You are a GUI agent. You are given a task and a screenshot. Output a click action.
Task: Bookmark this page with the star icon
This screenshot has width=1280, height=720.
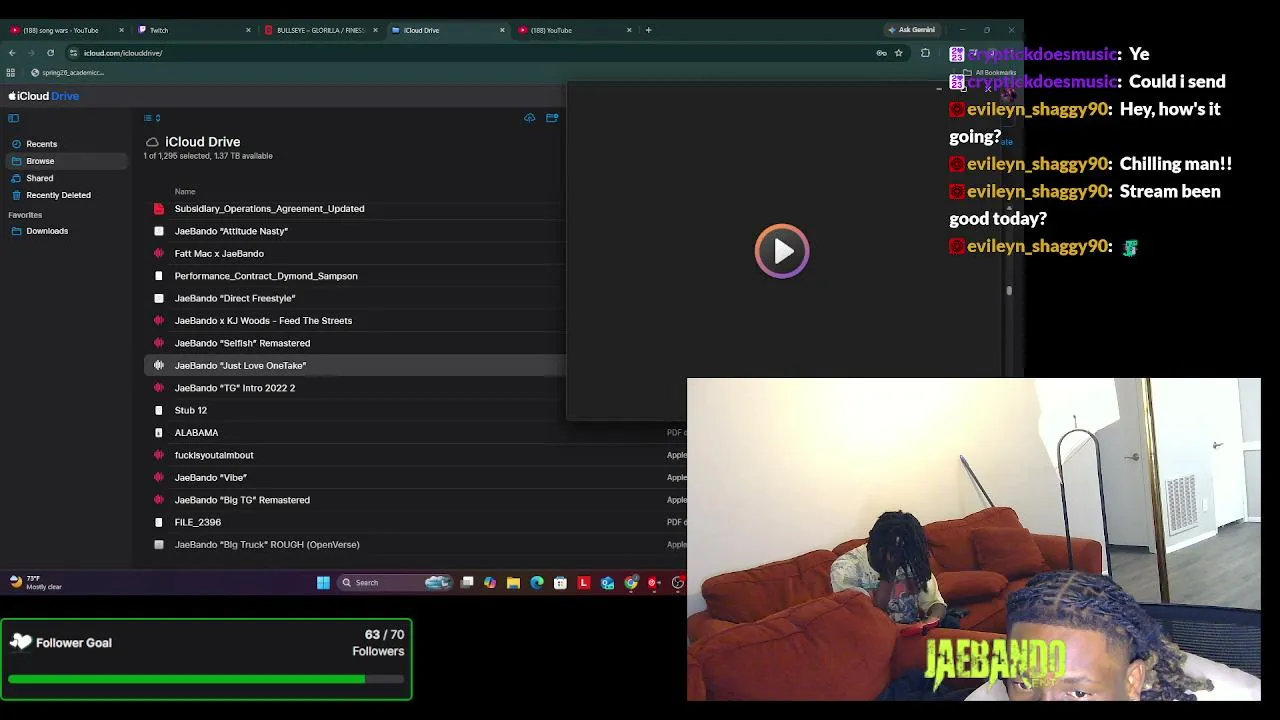899,53
